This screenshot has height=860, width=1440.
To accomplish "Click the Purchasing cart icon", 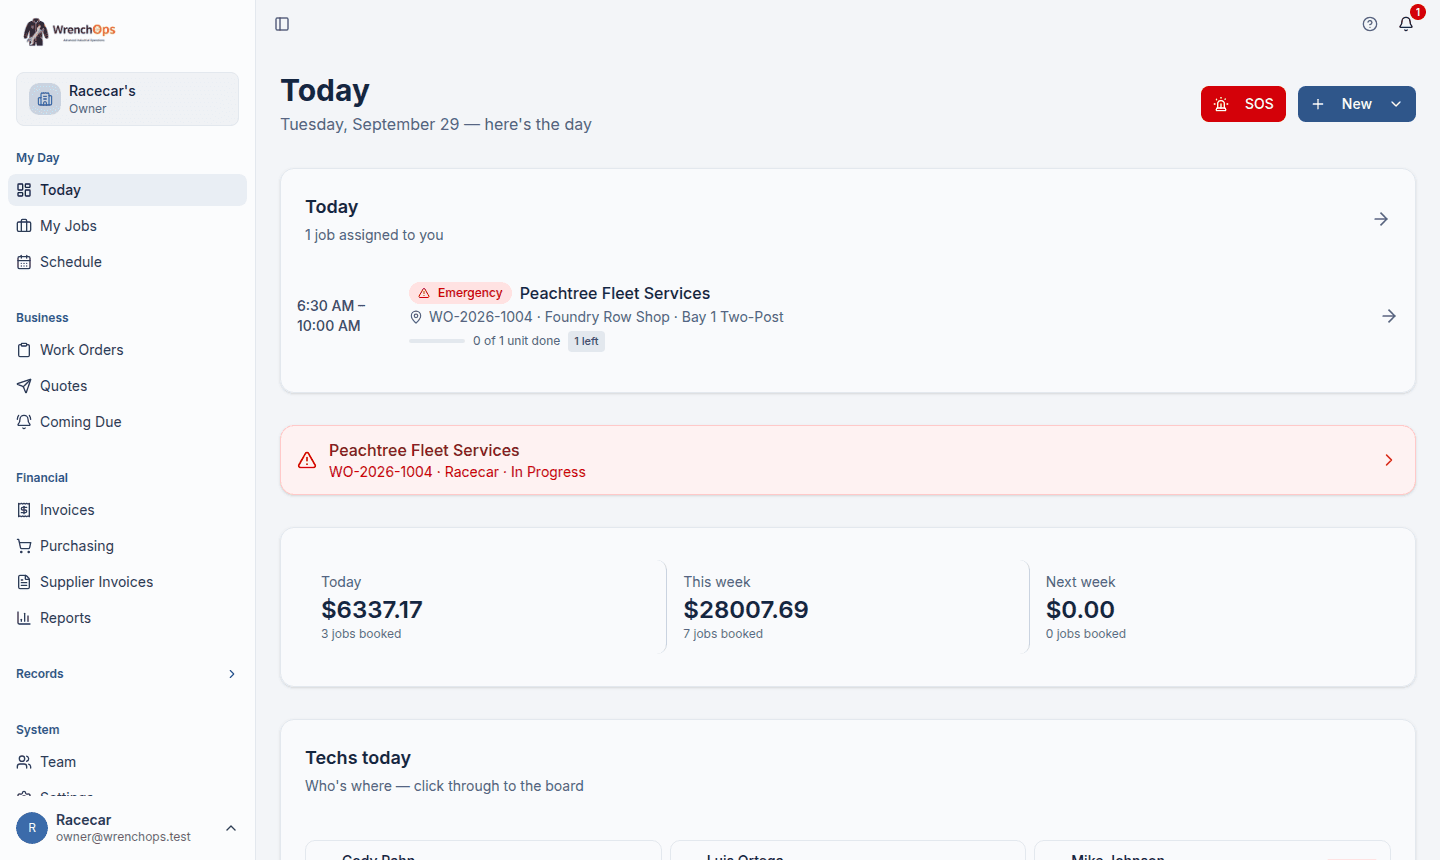I will (24, 546).
